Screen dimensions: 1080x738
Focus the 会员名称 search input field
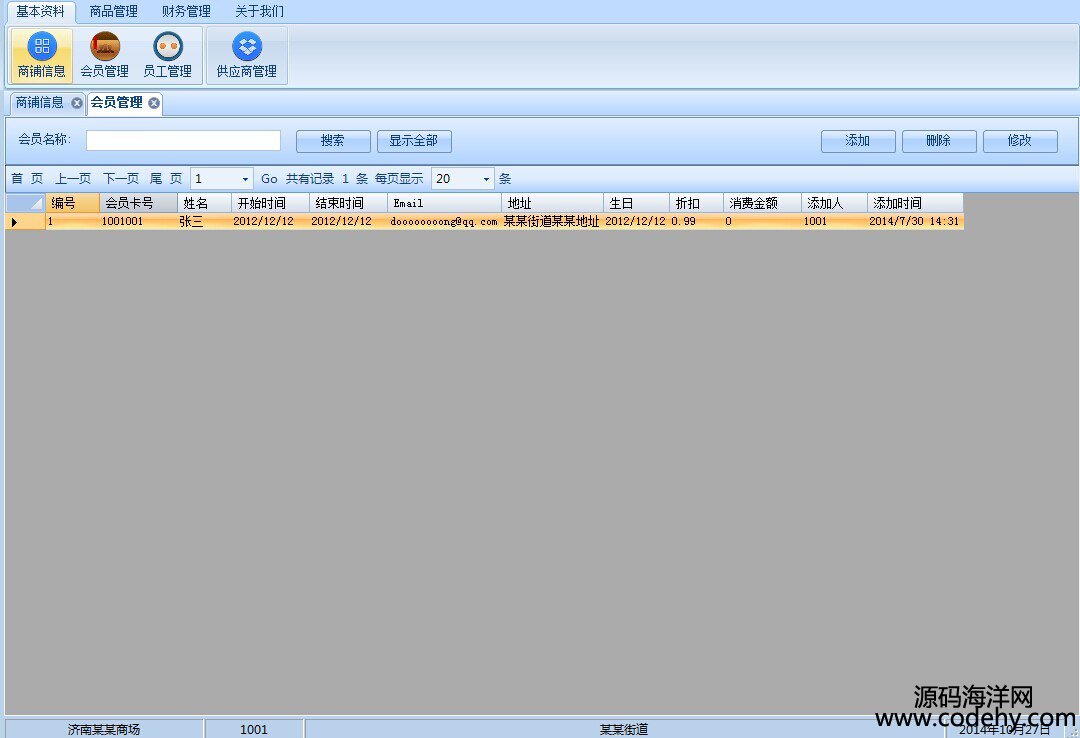click(183, 141)
